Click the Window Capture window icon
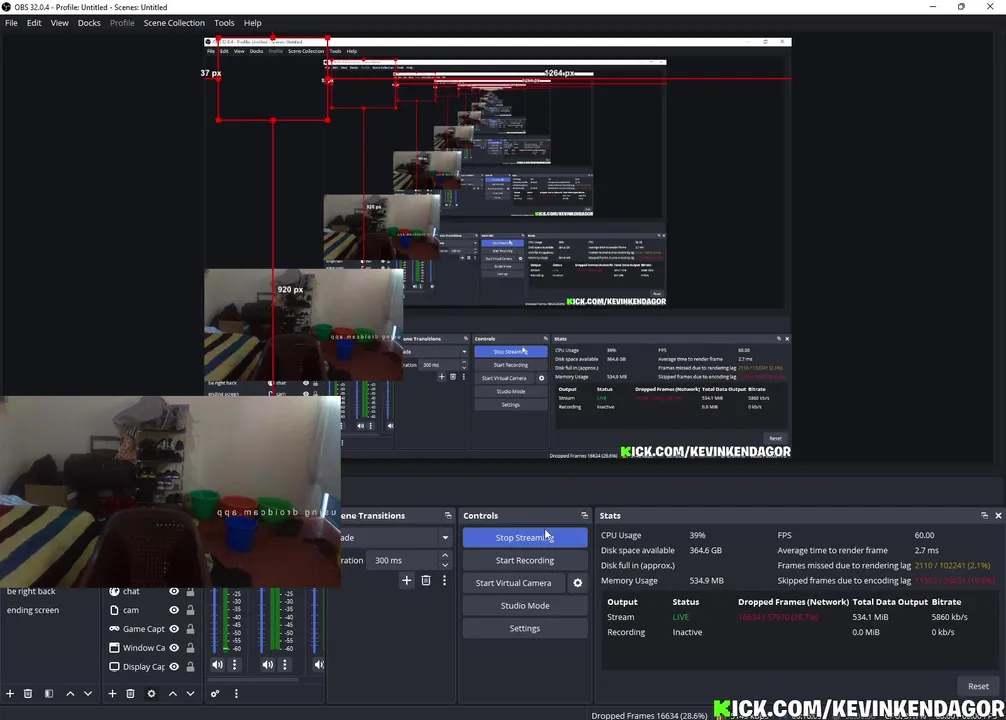Image resolution: width=1006 pixels, height=720 pixels. [114, 648]
